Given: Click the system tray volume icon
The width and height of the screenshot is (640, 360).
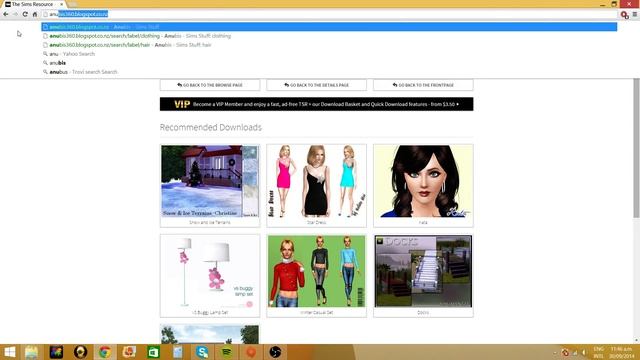Looking at the screenshot, I should 584,352.
